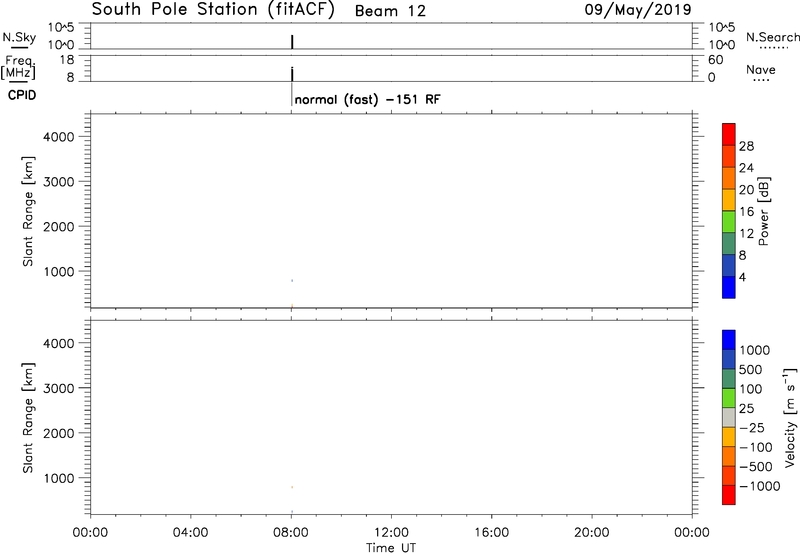Select the yellow −100 to −25 Velocity segment
This screenshot has width=800, height=554.
729,437
